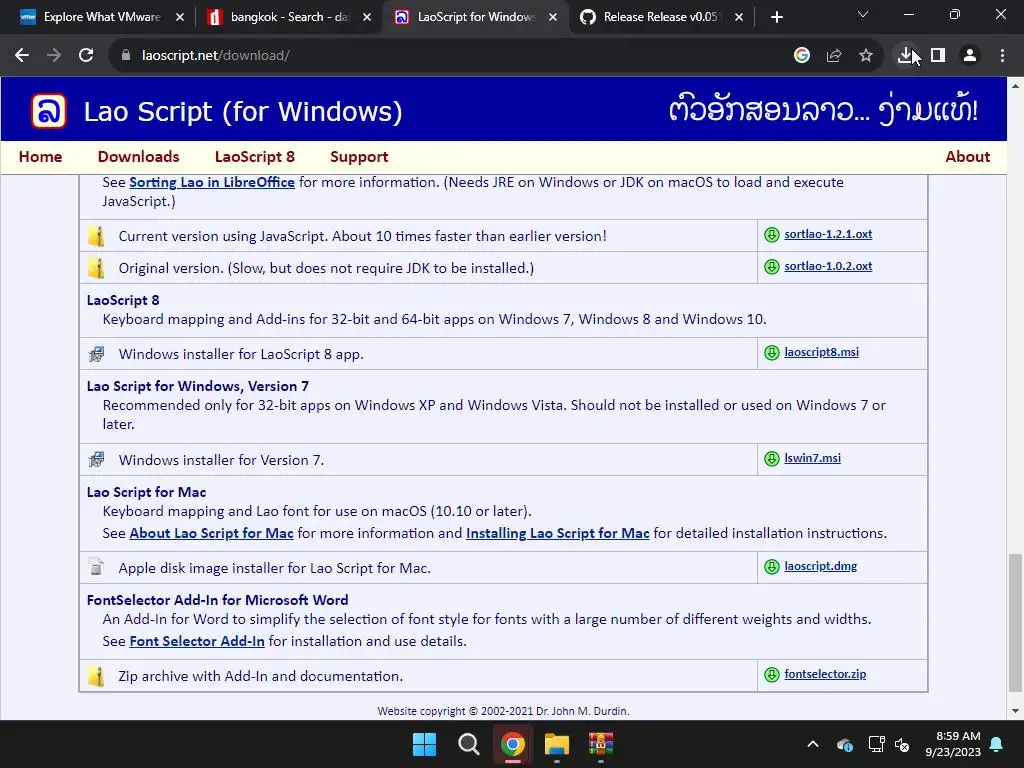
Task: Reload the page
Action: click(x=86, y=56)
